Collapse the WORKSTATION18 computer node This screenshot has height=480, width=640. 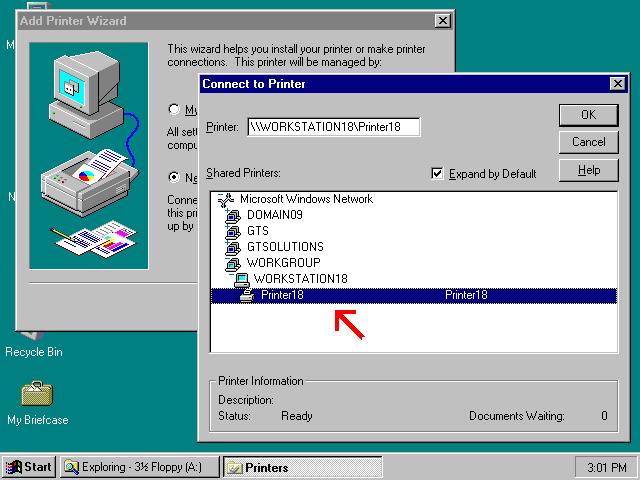click(x=231, y=275)
